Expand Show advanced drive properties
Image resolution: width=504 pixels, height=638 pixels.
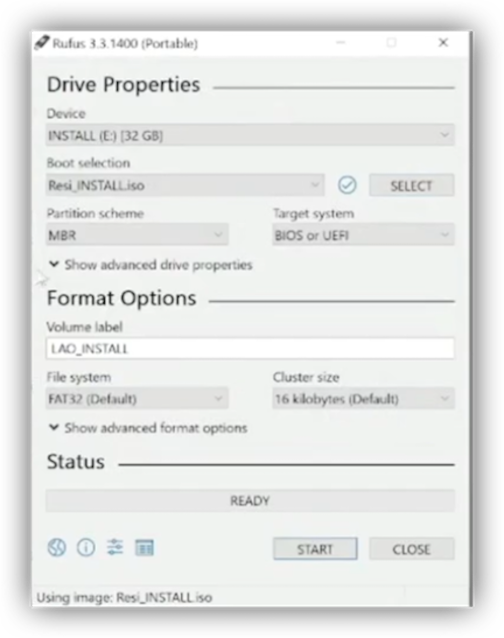tap(151, 265)
